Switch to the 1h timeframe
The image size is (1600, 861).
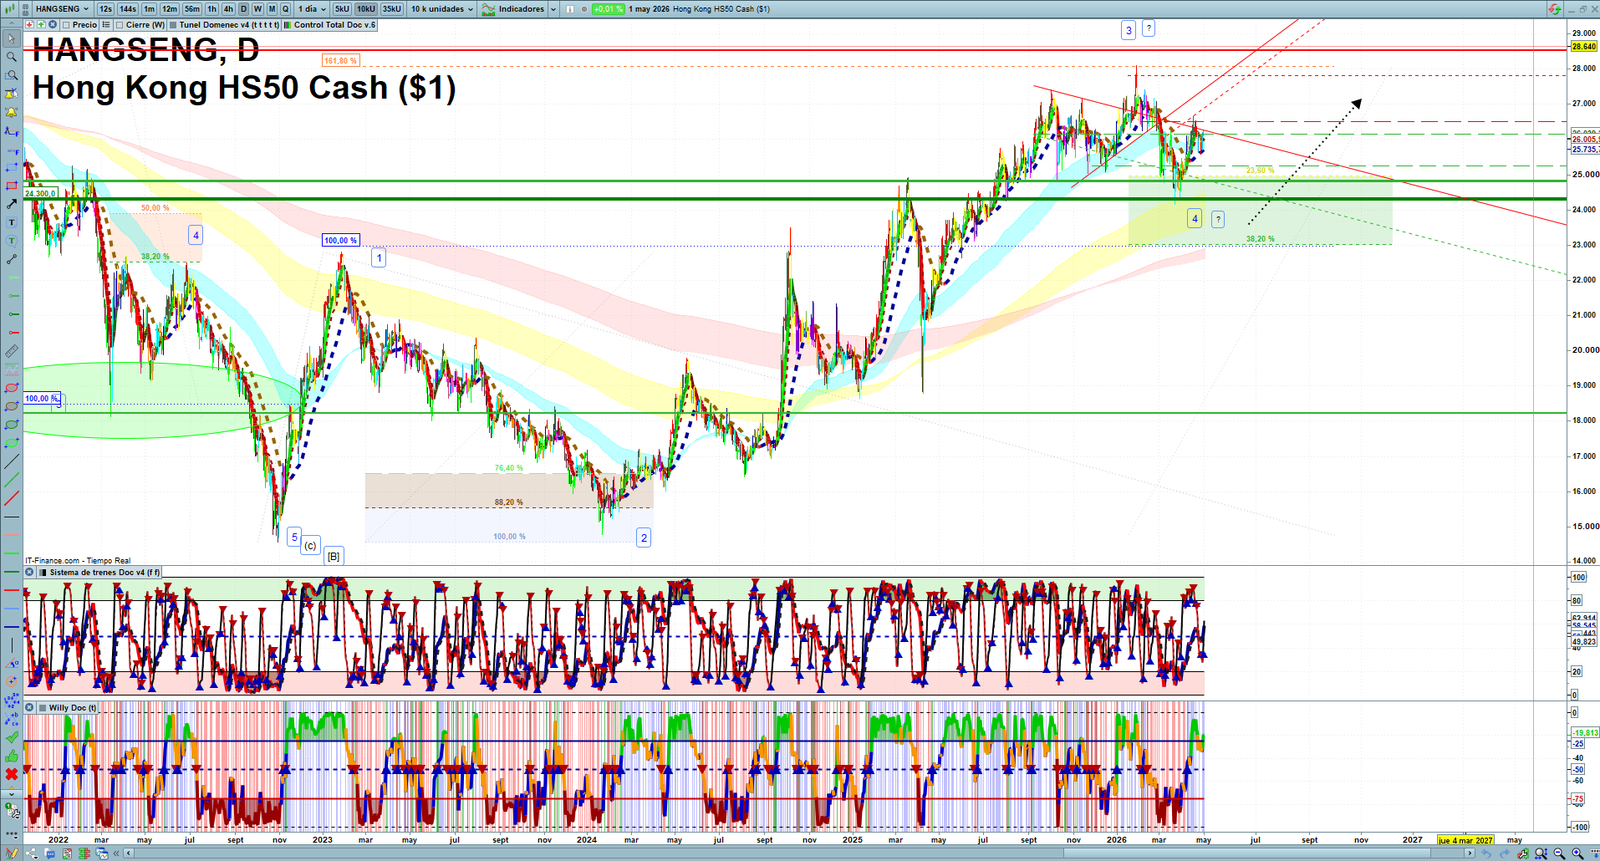coord(212,9)
